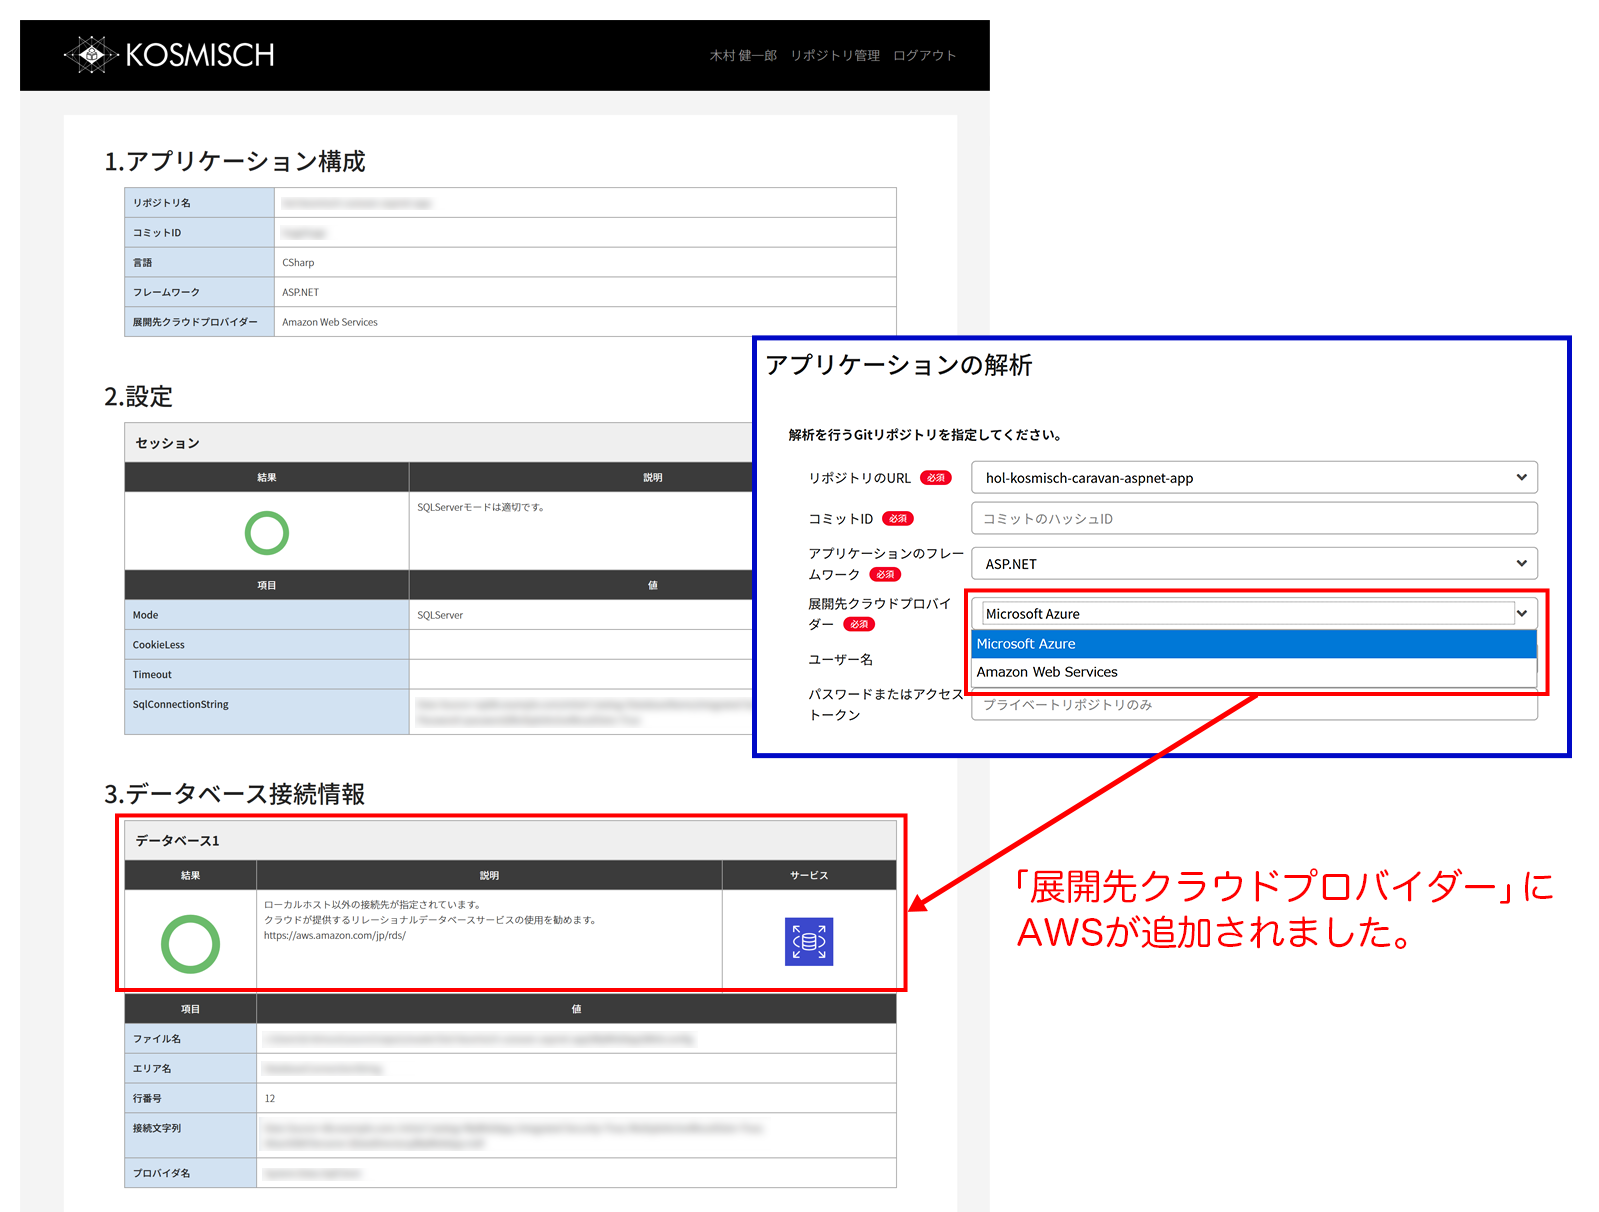
Task: Click the 行番号 value 12
Action: (x=270, y=1098)
